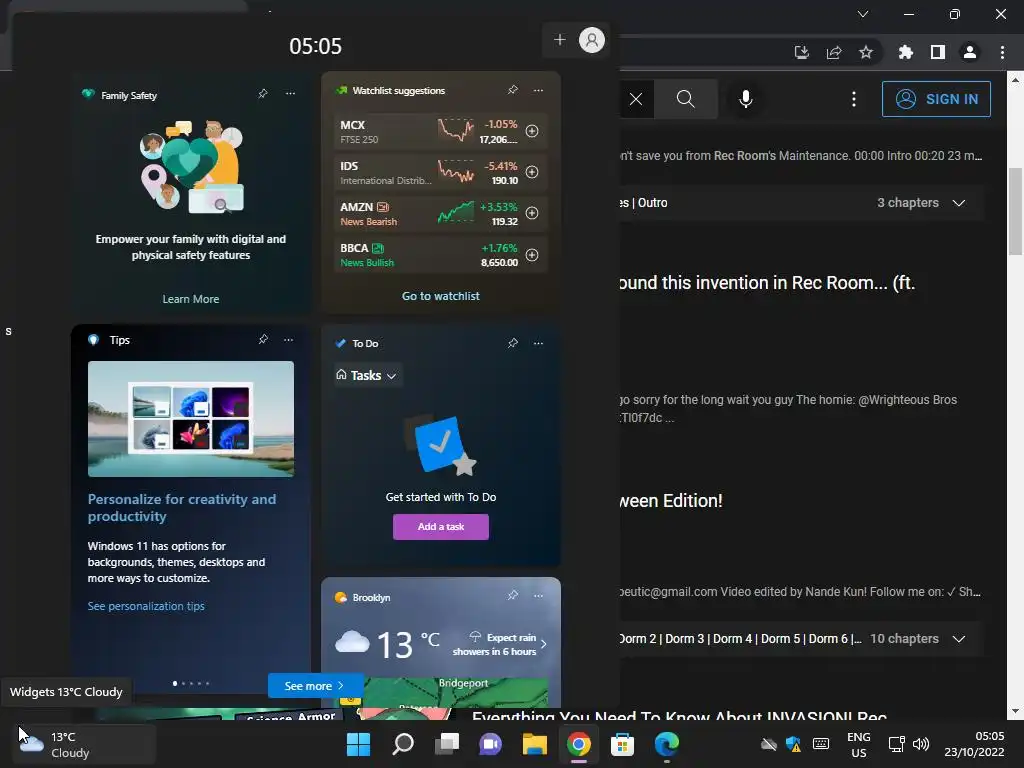Open See personalization tips link
Image resolution: width=1024 pixels, height=768 pixels.
click(x=146, y=606)
